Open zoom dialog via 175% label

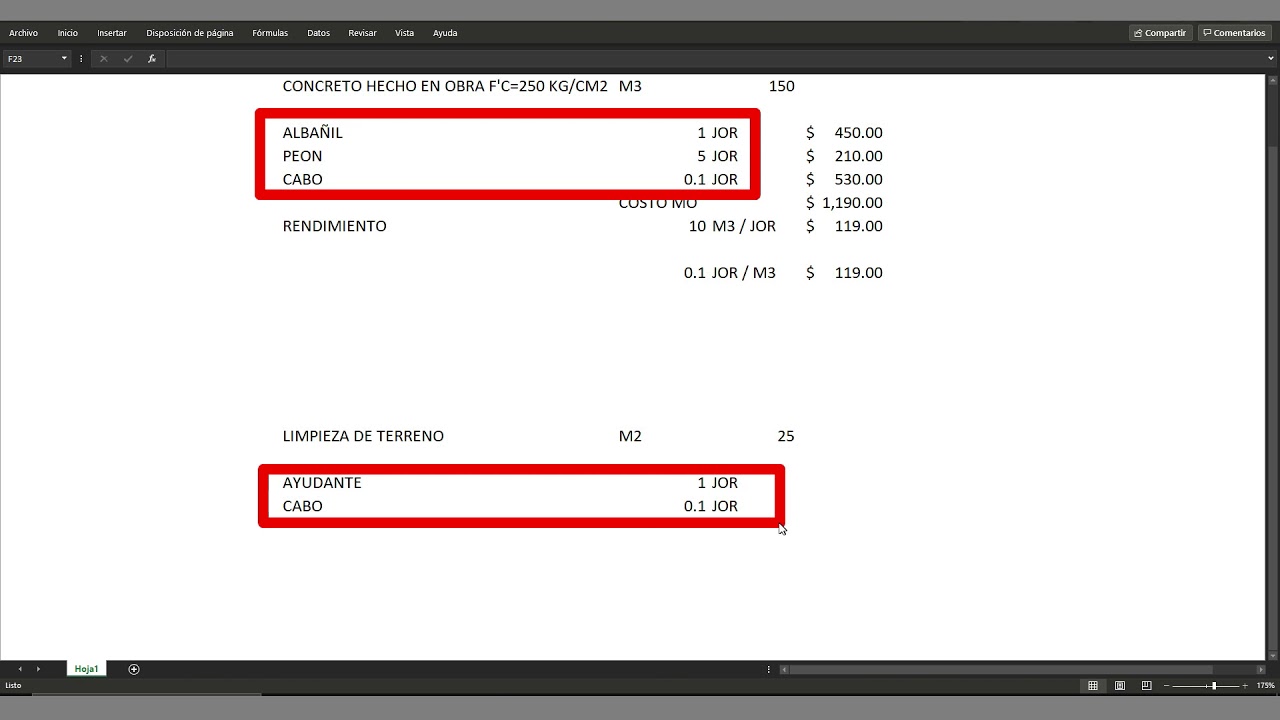[x=1265, y=686]
